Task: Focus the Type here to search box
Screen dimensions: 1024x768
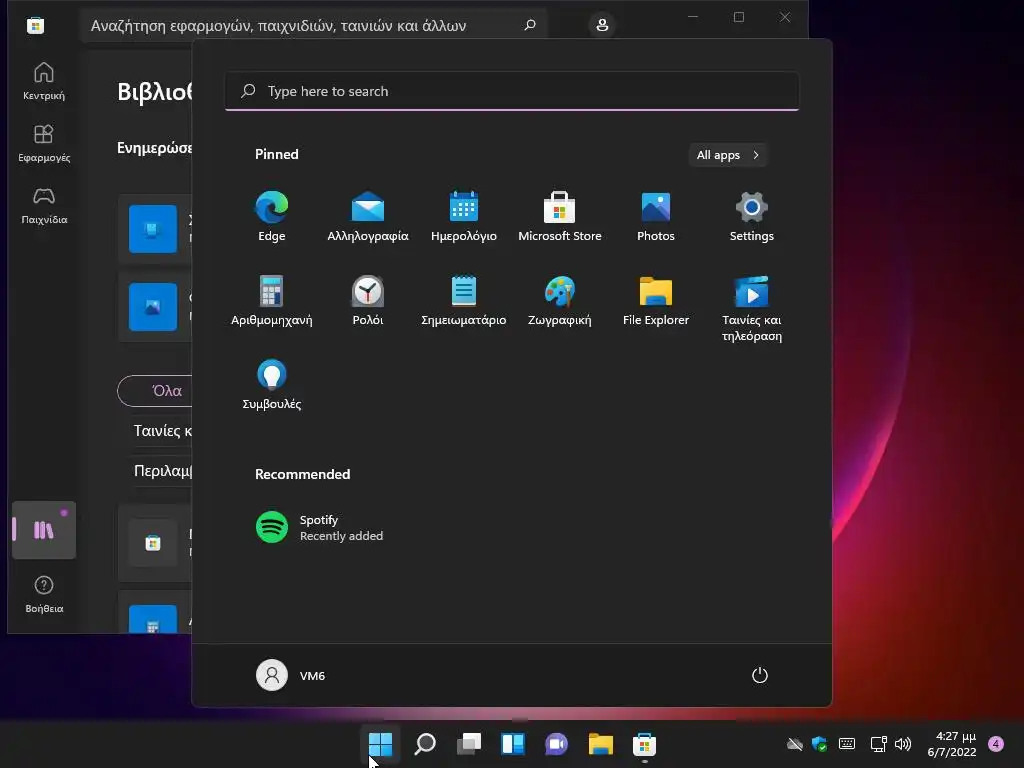Action: [512, 91]
